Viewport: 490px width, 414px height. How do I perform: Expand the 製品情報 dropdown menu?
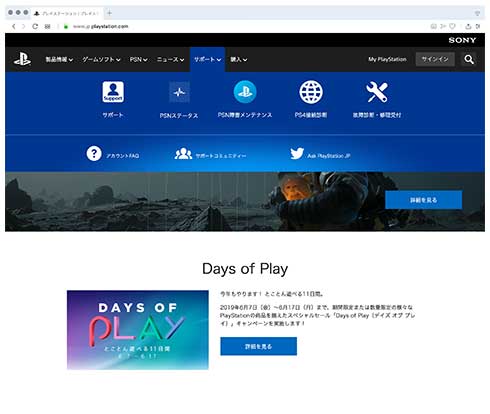click(59, 59)
